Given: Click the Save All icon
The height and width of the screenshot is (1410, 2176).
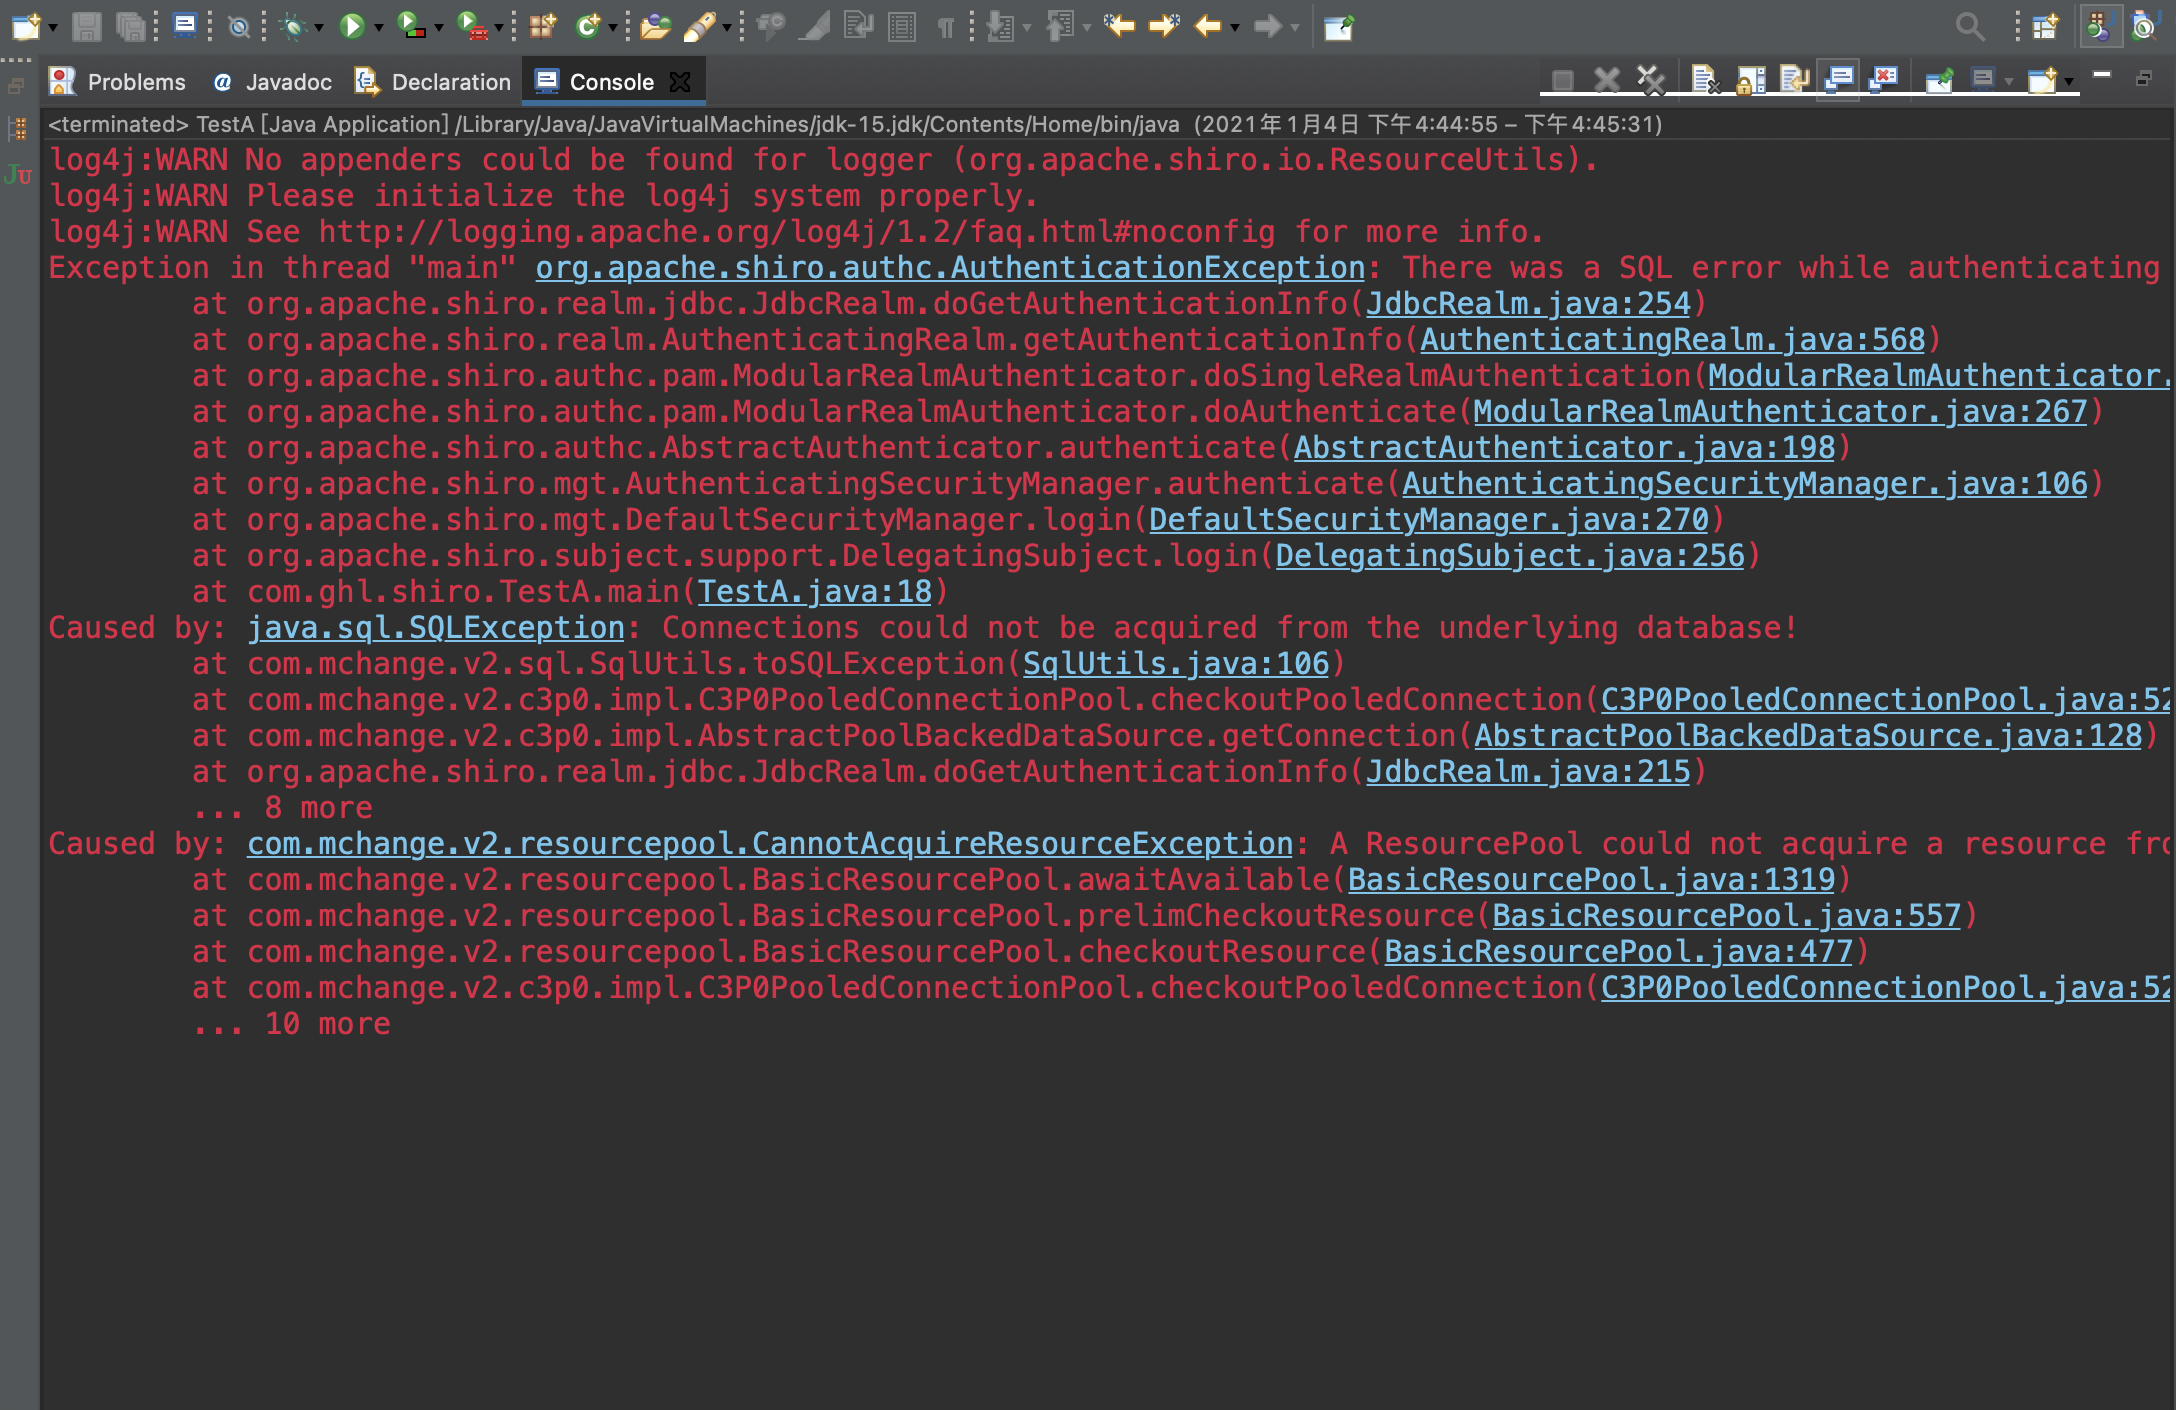Looking at the screenshot, I should (131, 26).
